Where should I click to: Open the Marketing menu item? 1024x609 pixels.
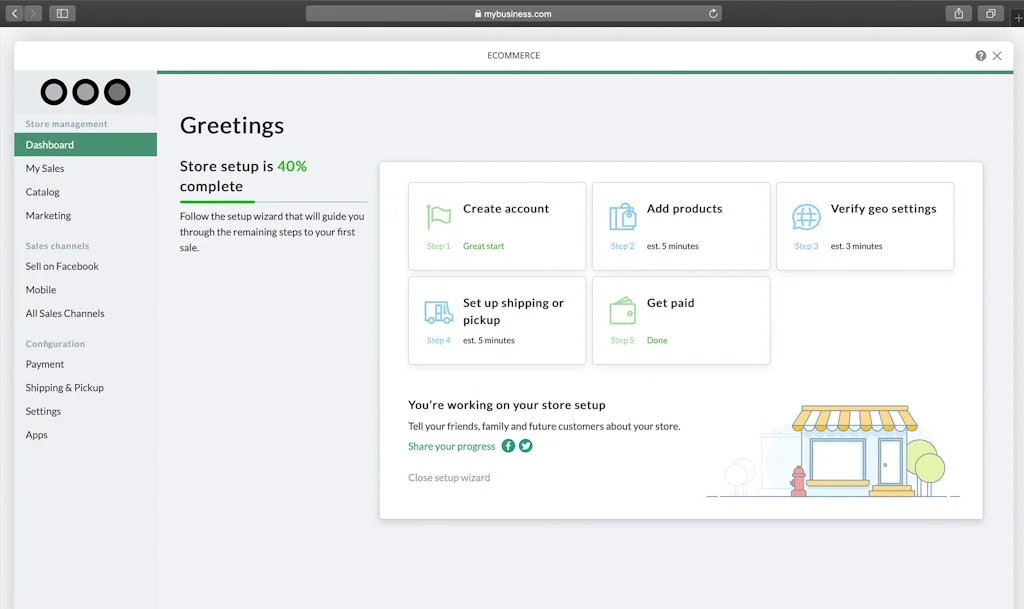tap(48, 216)
